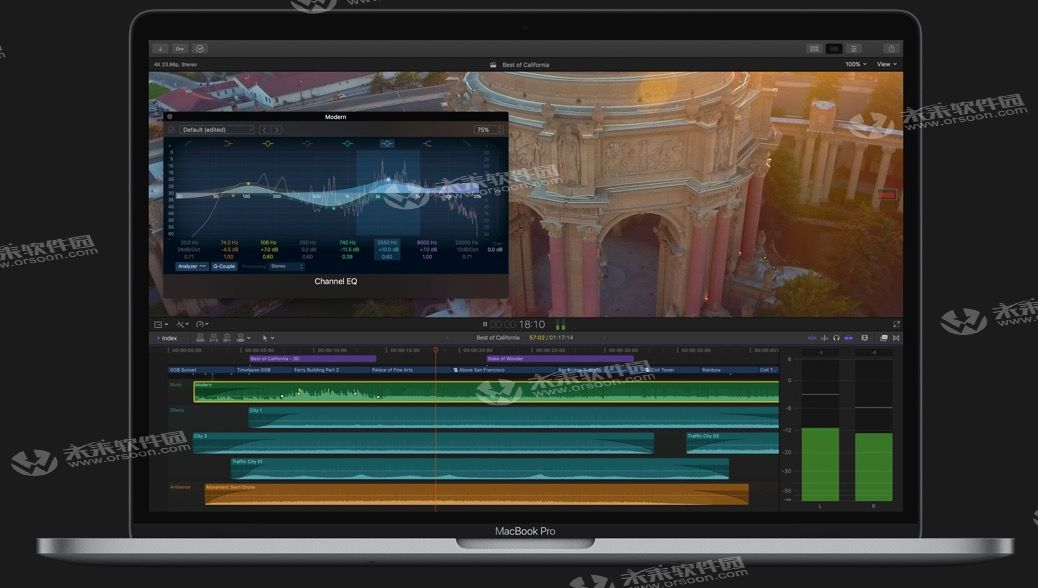Viewport: 1038px width, 588px height.
Task: Open the Transform tools dropdown
Action: click(x=182, y=324)
